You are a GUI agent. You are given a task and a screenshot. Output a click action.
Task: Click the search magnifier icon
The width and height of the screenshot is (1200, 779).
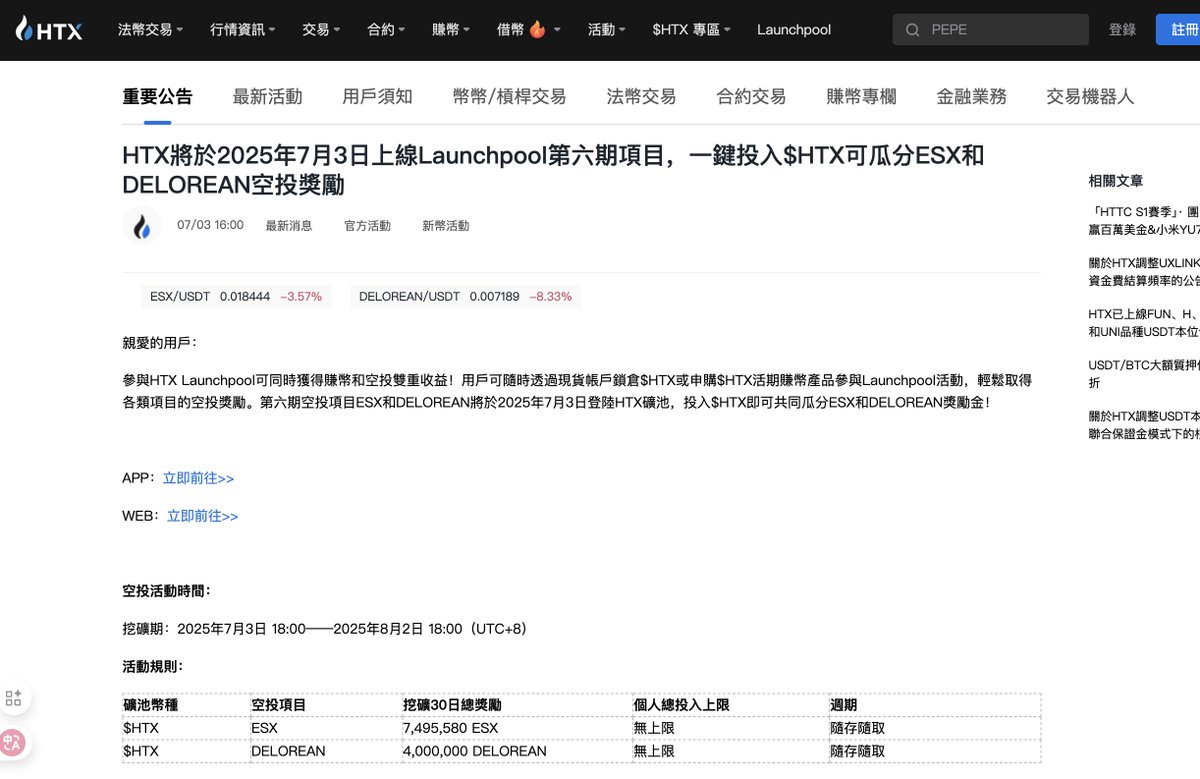tap(912, 30)
